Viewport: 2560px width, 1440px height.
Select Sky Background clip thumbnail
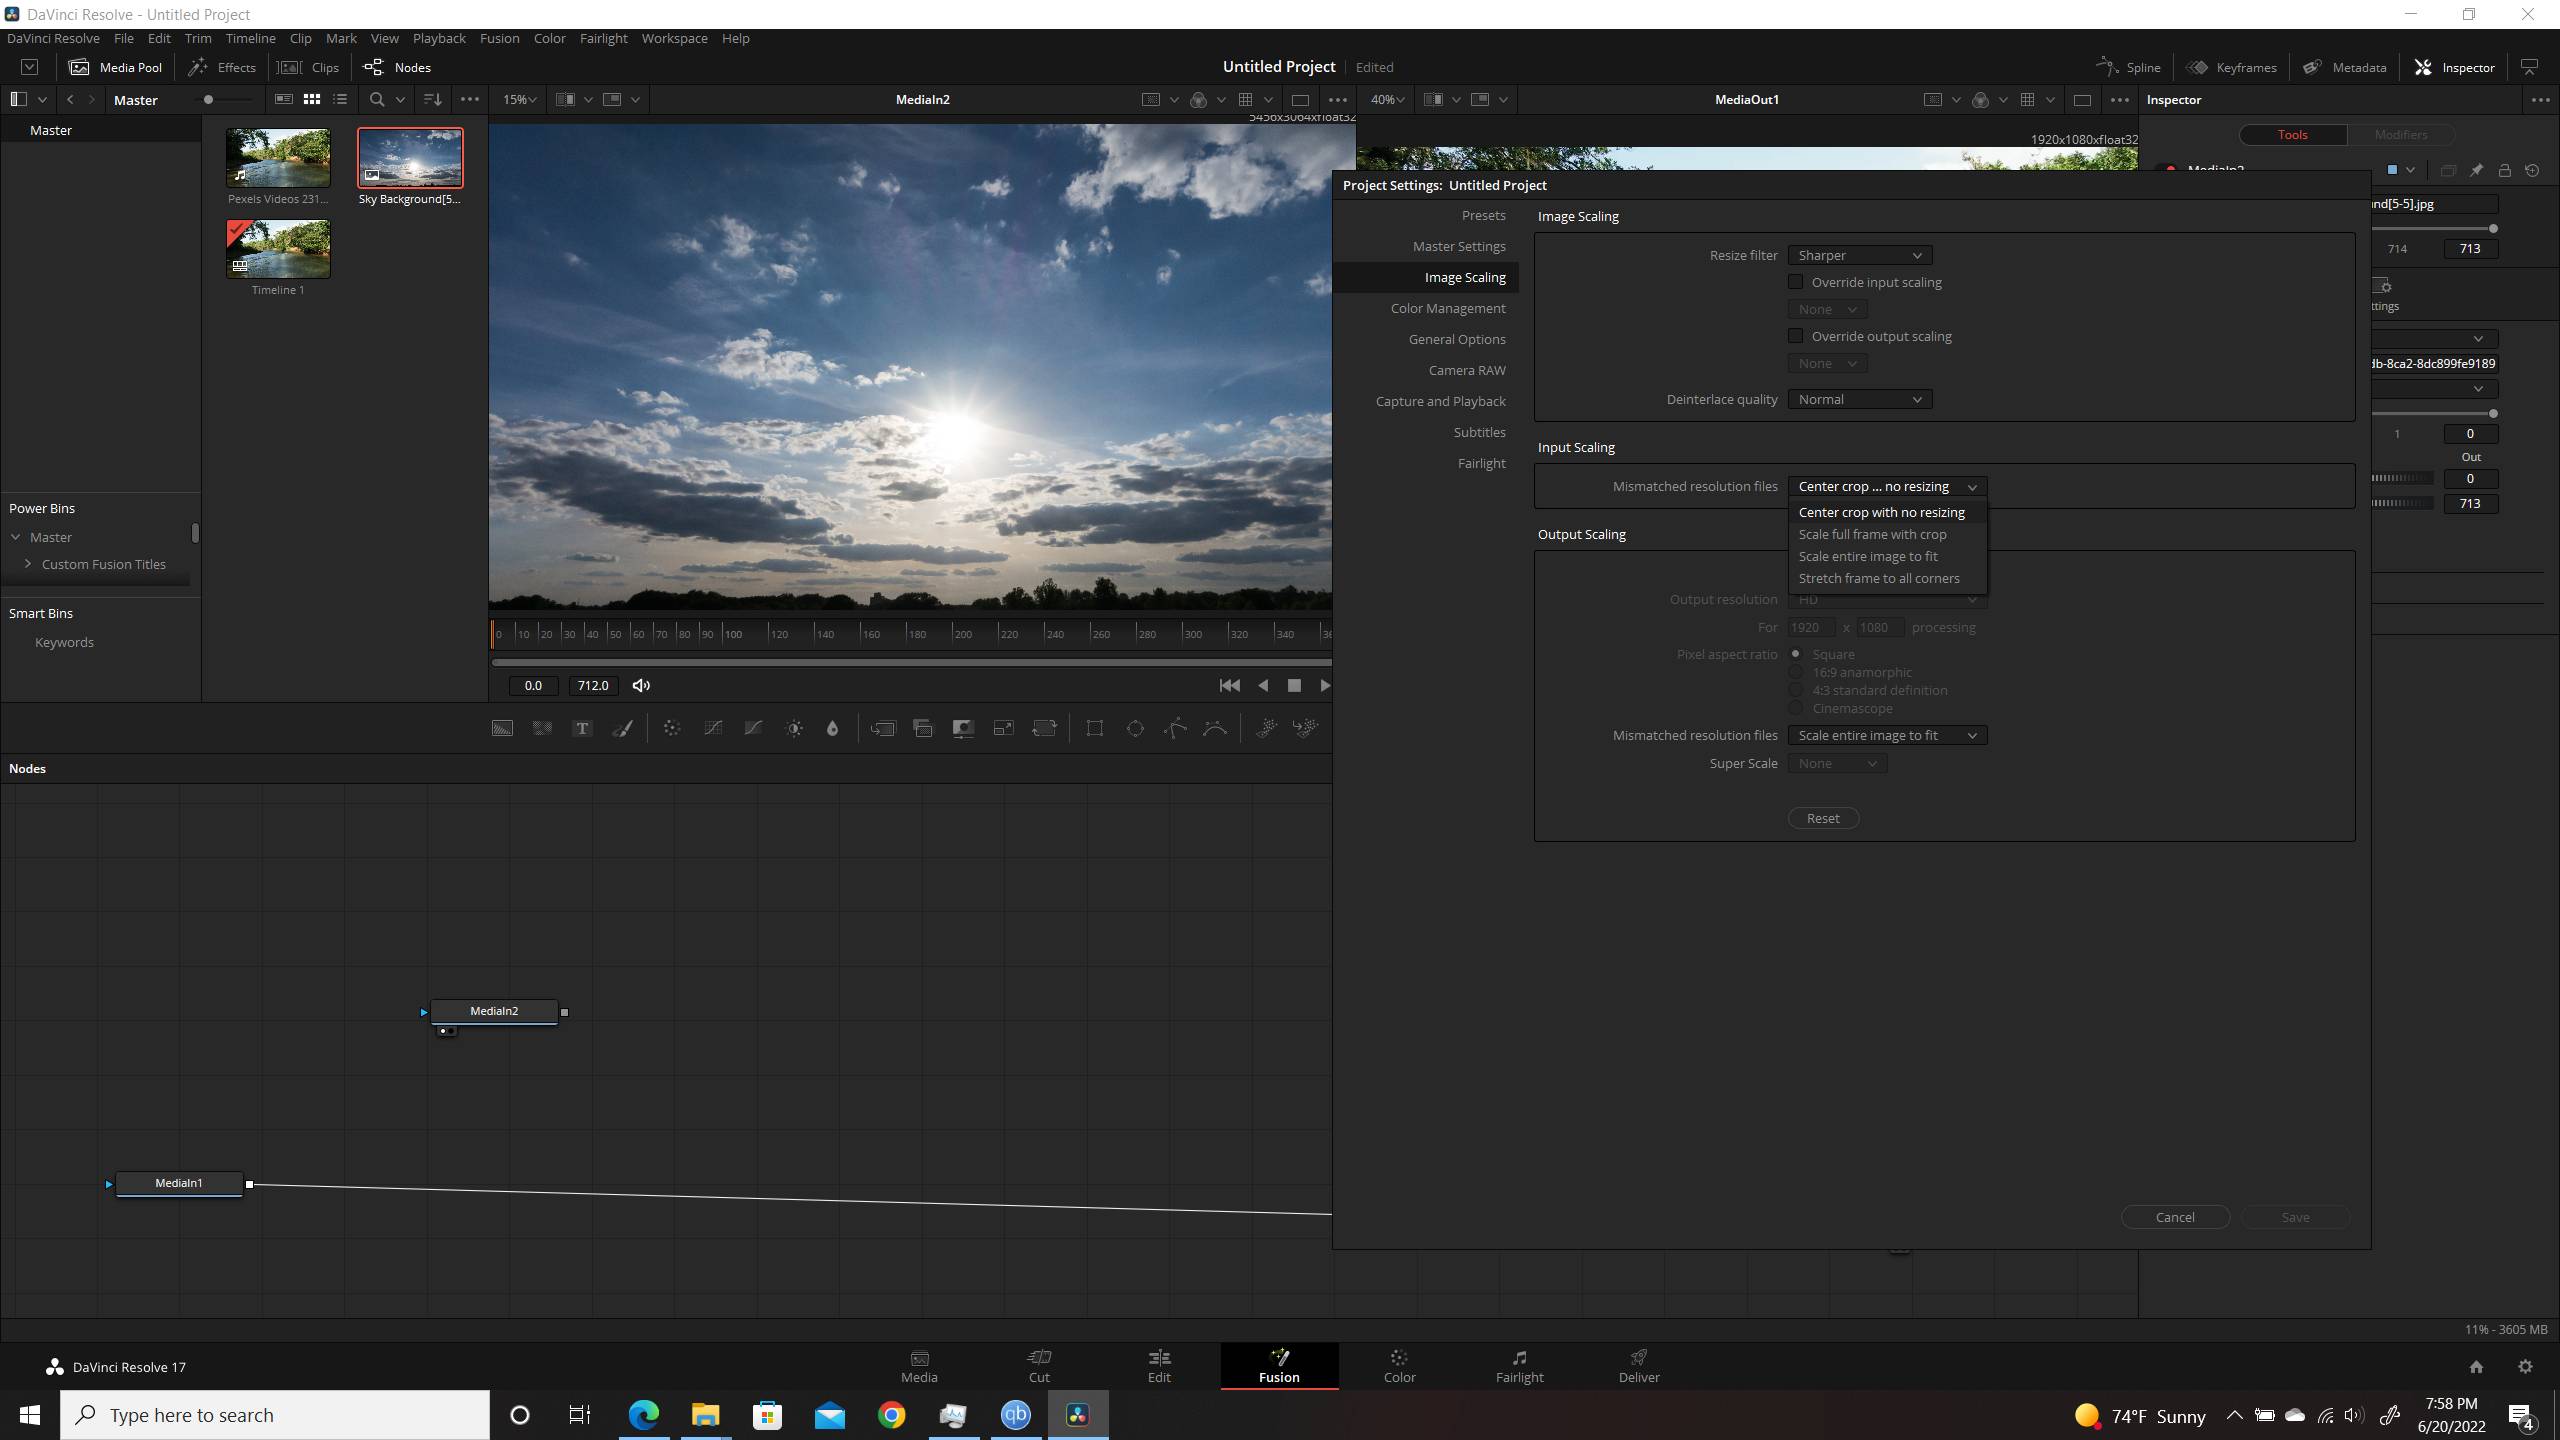point(410,158)
